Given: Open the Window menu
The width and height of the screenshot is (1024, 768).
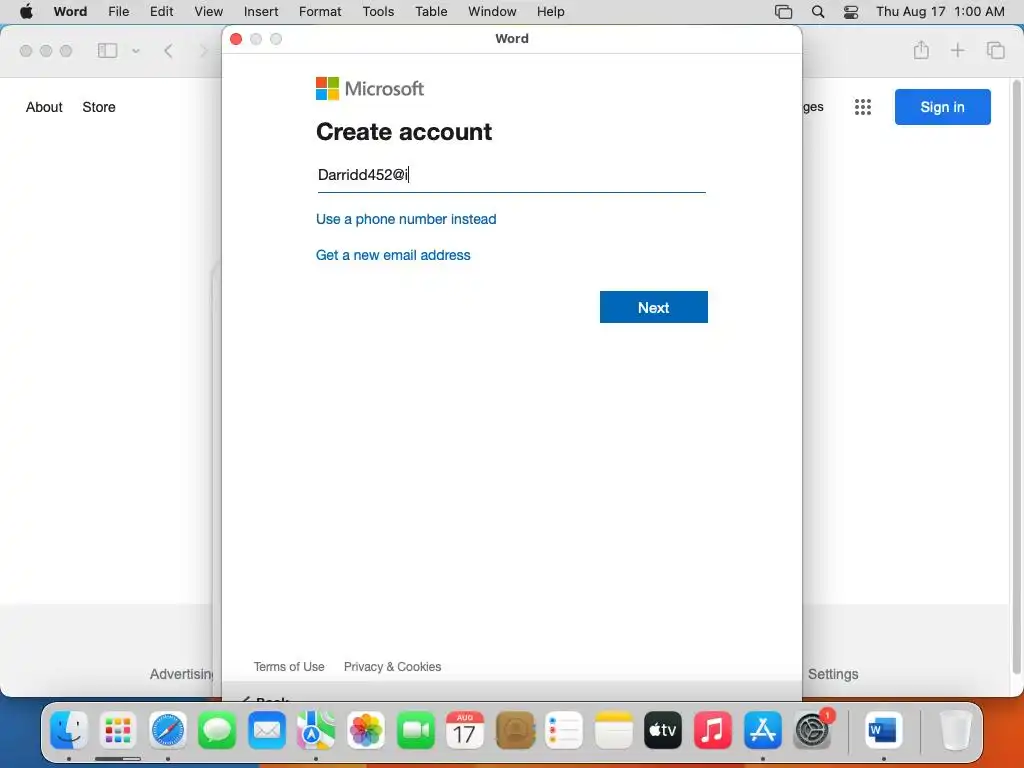Looking at the screenshot, I should coord(492,11).
